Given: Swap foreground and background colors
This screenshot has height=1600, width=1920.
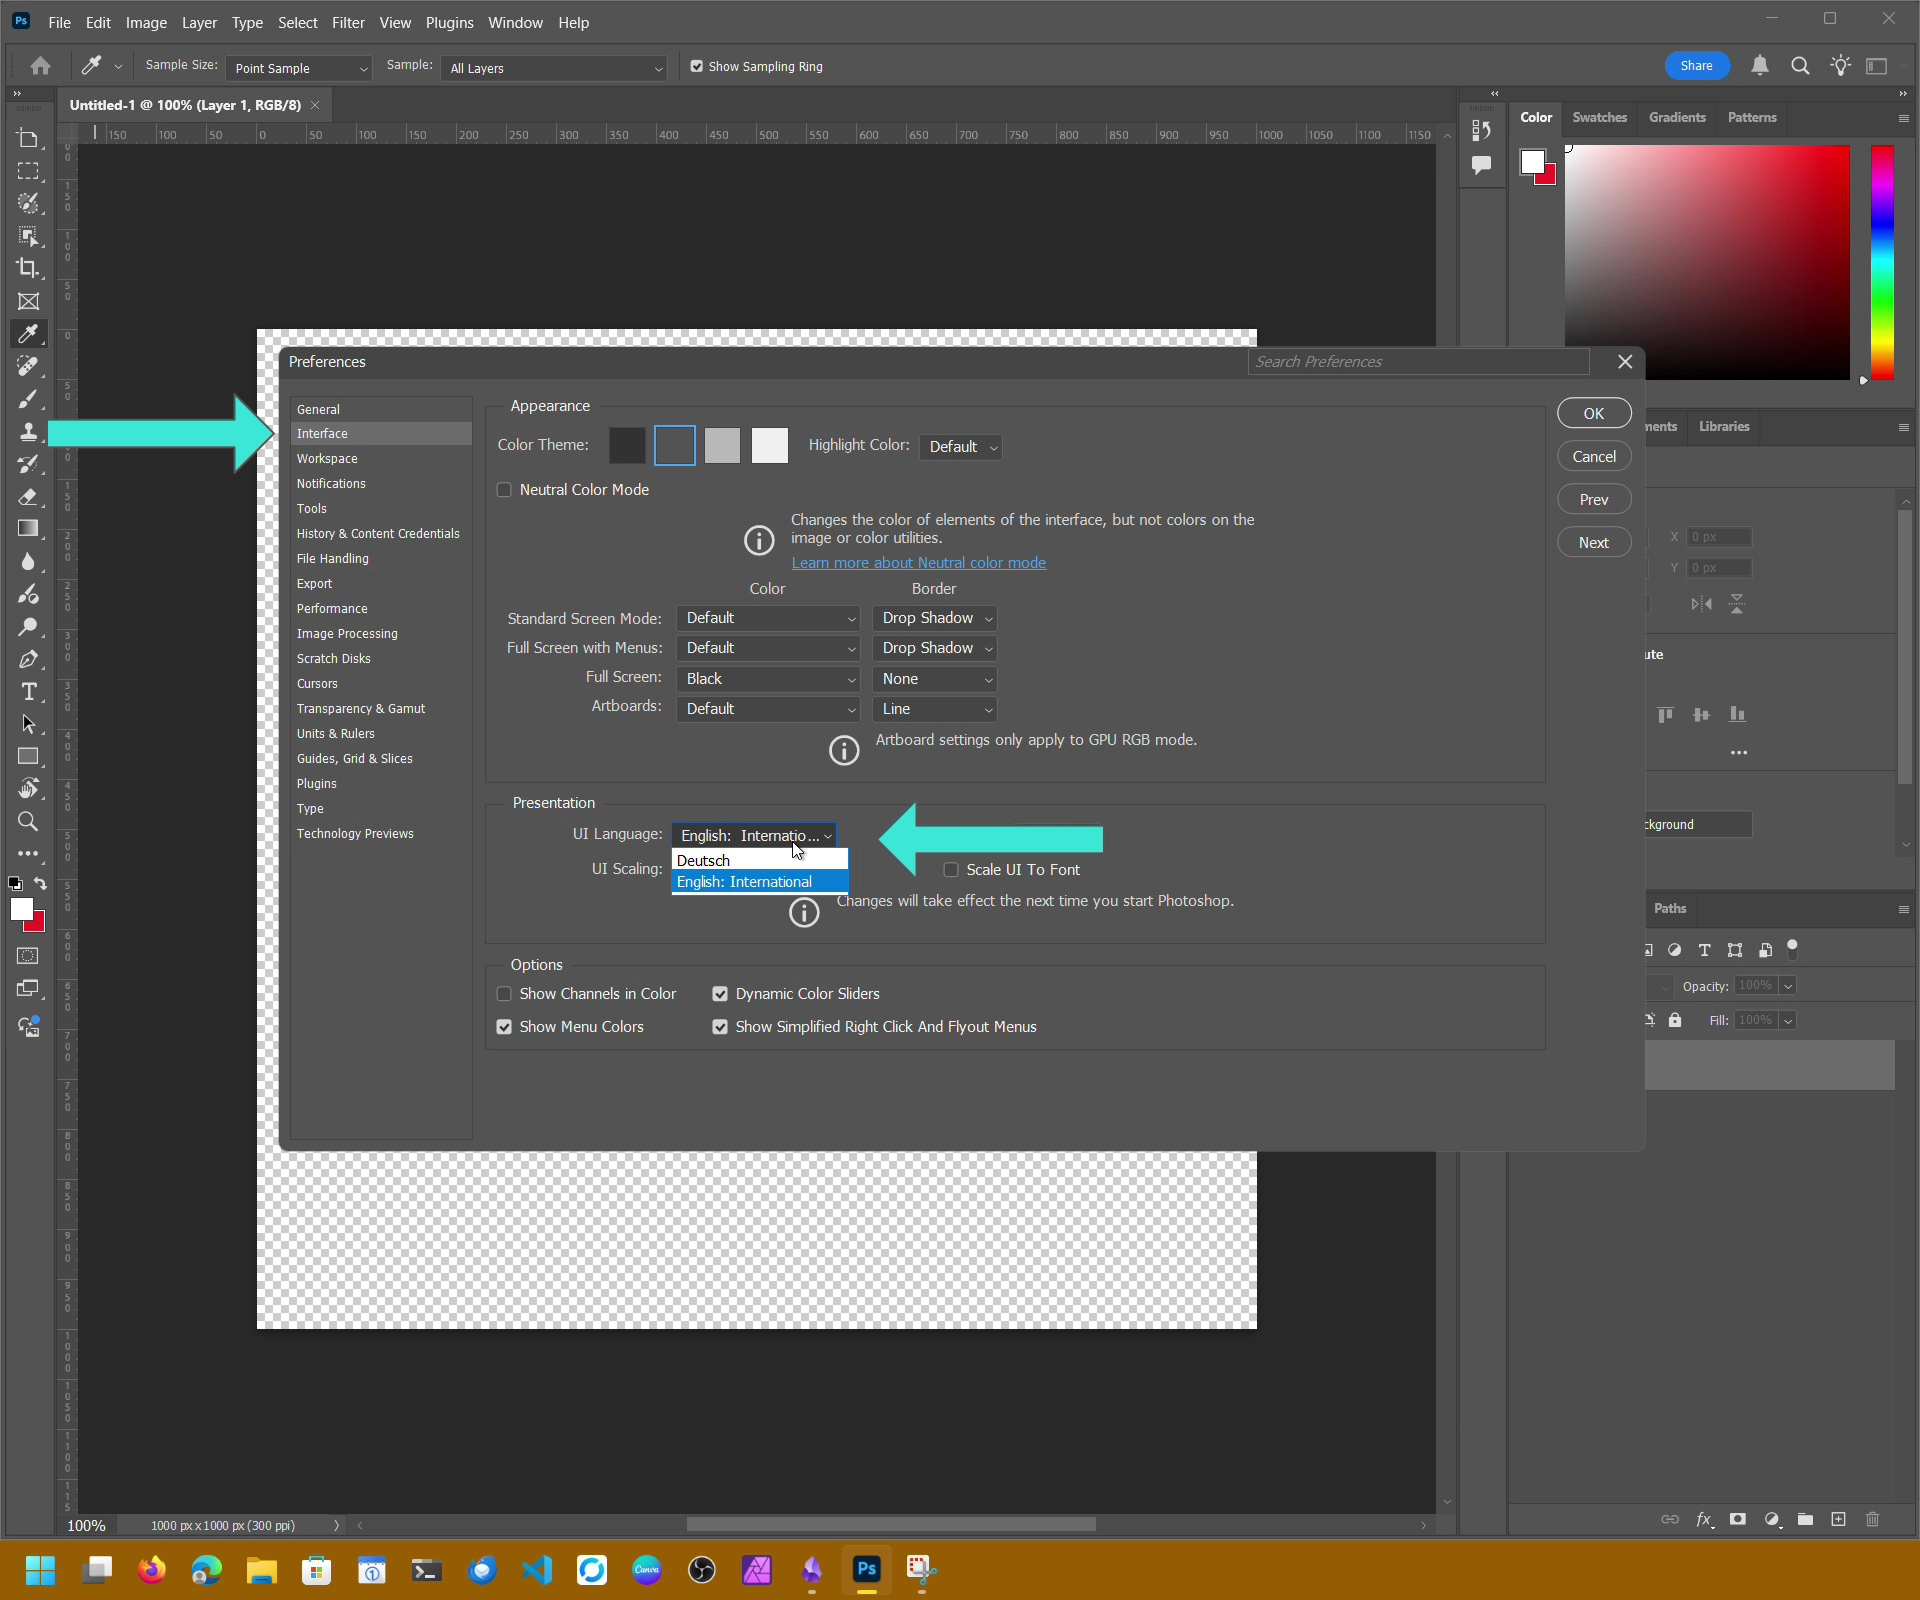Looking at the screenshot, I should 40,884.
